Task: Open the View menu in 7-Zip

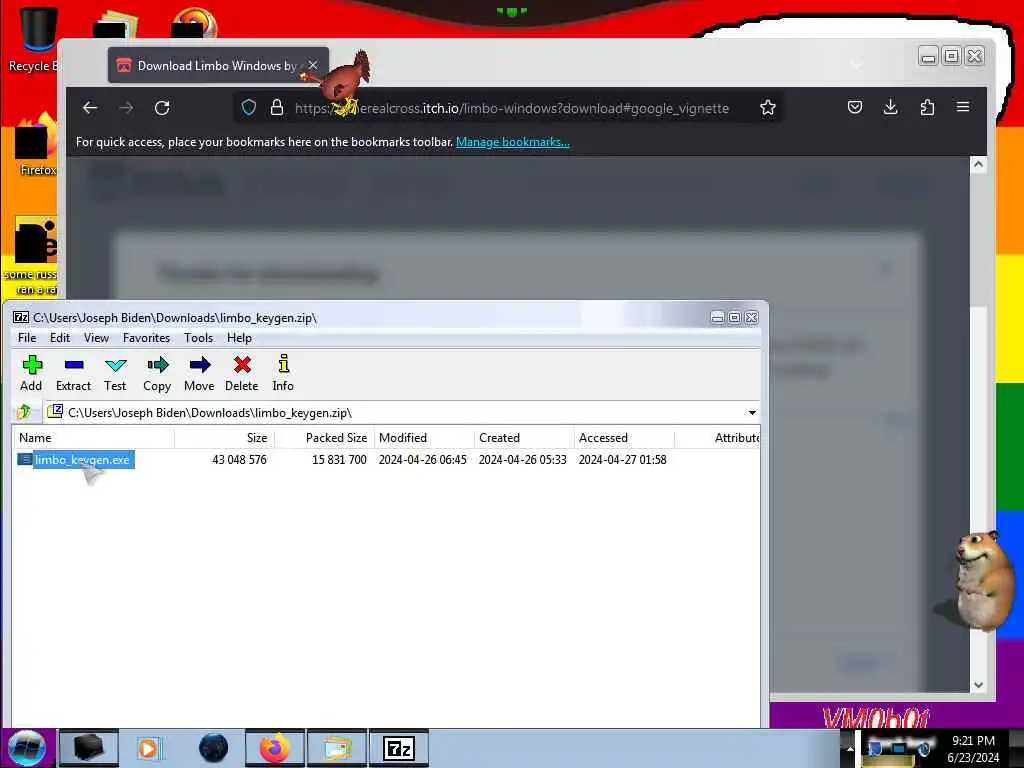Action: pos(96,338)
